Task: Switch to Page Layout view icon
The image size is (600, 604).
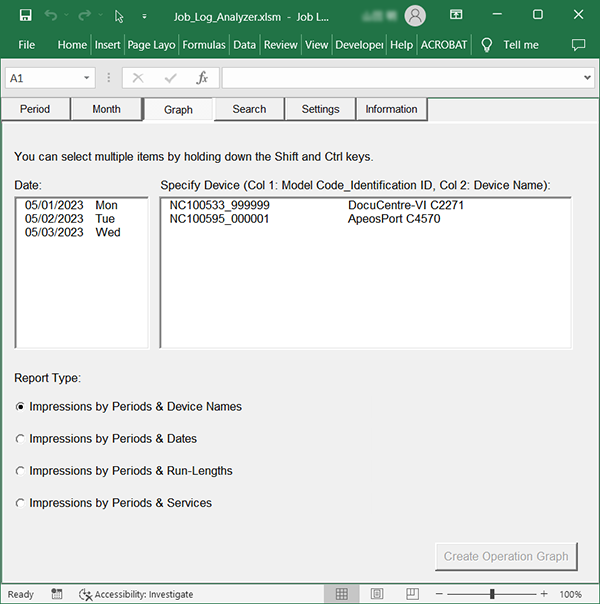Action: (377, 594)
